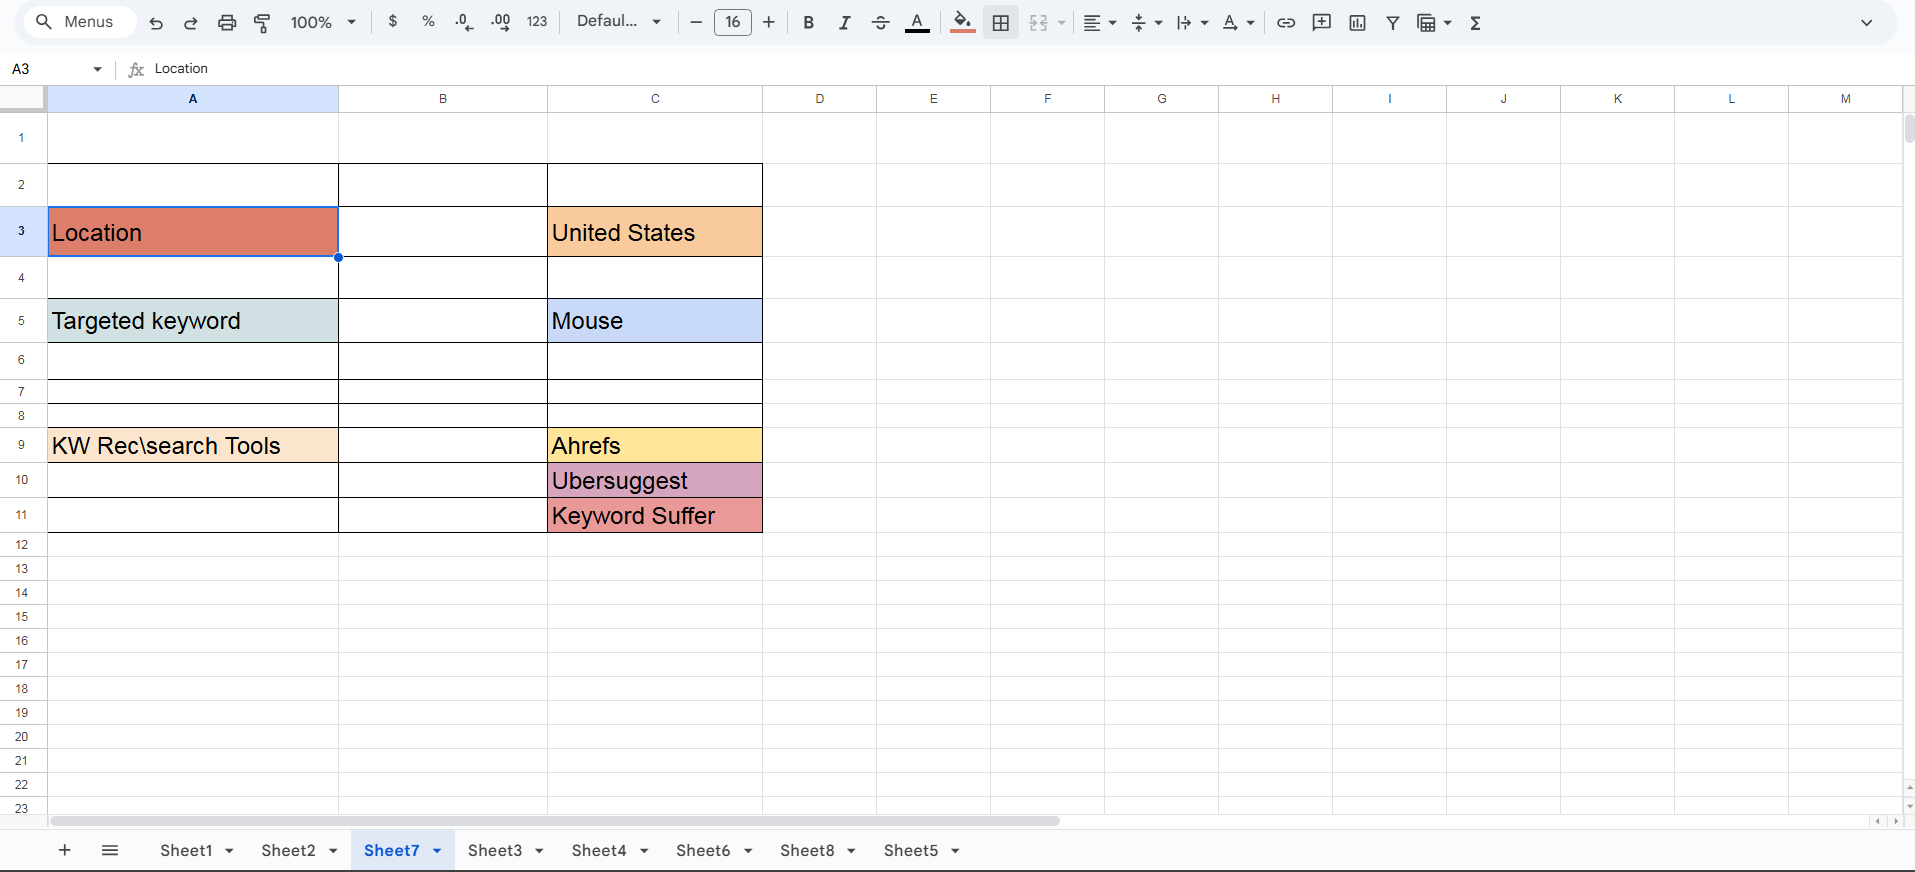Expand the Default font dropdown
The width and height of the screenshot is (1915, 872).
[x=619, y=22]
